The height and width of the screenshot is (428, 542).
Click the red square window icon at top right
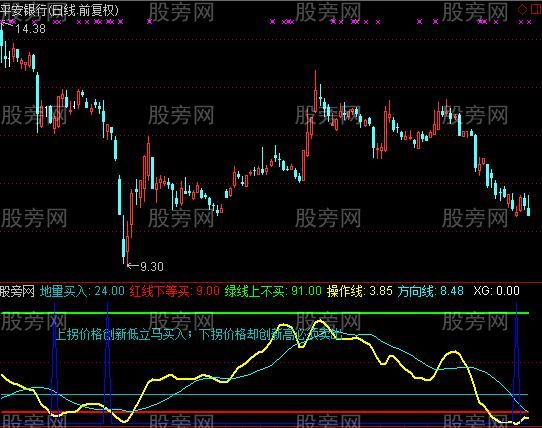click(536, 9)
